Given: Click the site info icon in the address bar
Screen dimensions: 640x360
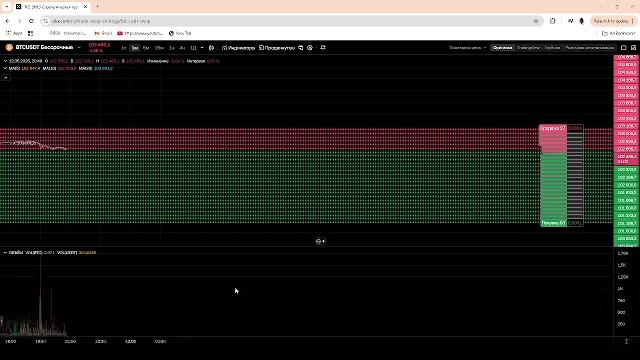Looking at the screenshot, I should click(46, 21).
